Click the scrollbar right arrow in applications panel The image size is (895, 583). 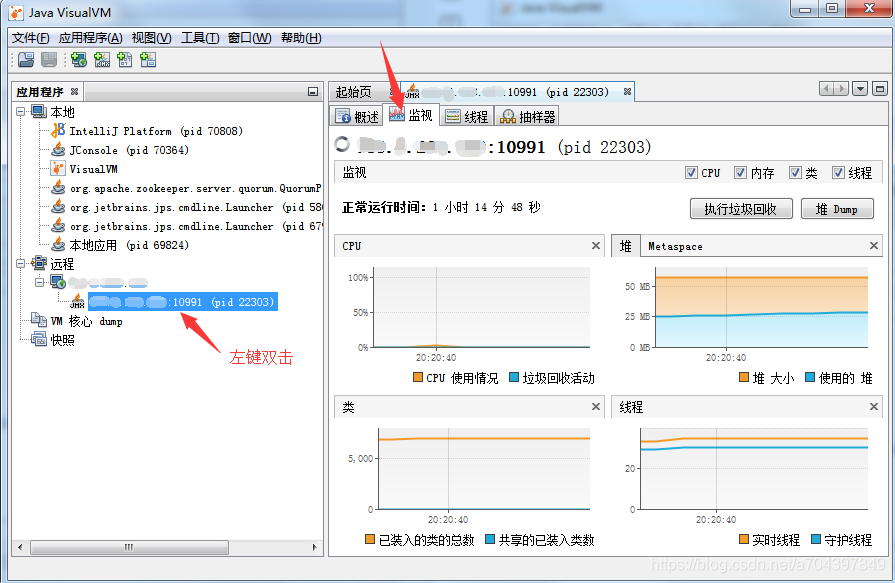314,547
